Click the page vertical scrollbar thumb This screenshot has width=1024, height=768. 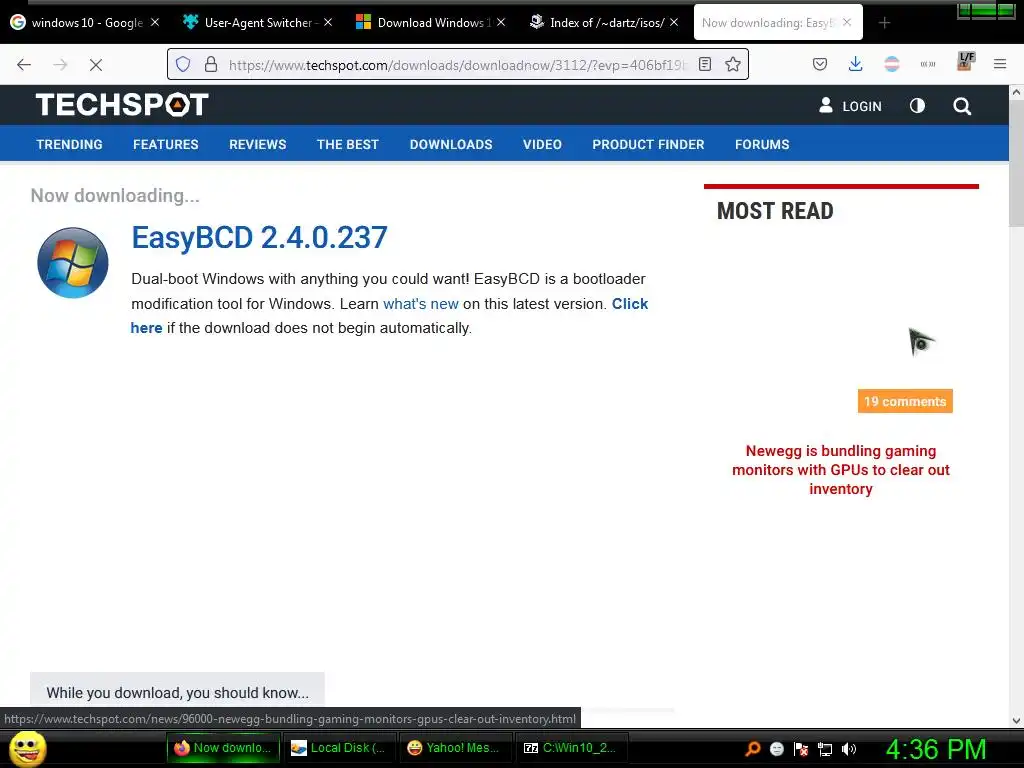[1016, 165]
